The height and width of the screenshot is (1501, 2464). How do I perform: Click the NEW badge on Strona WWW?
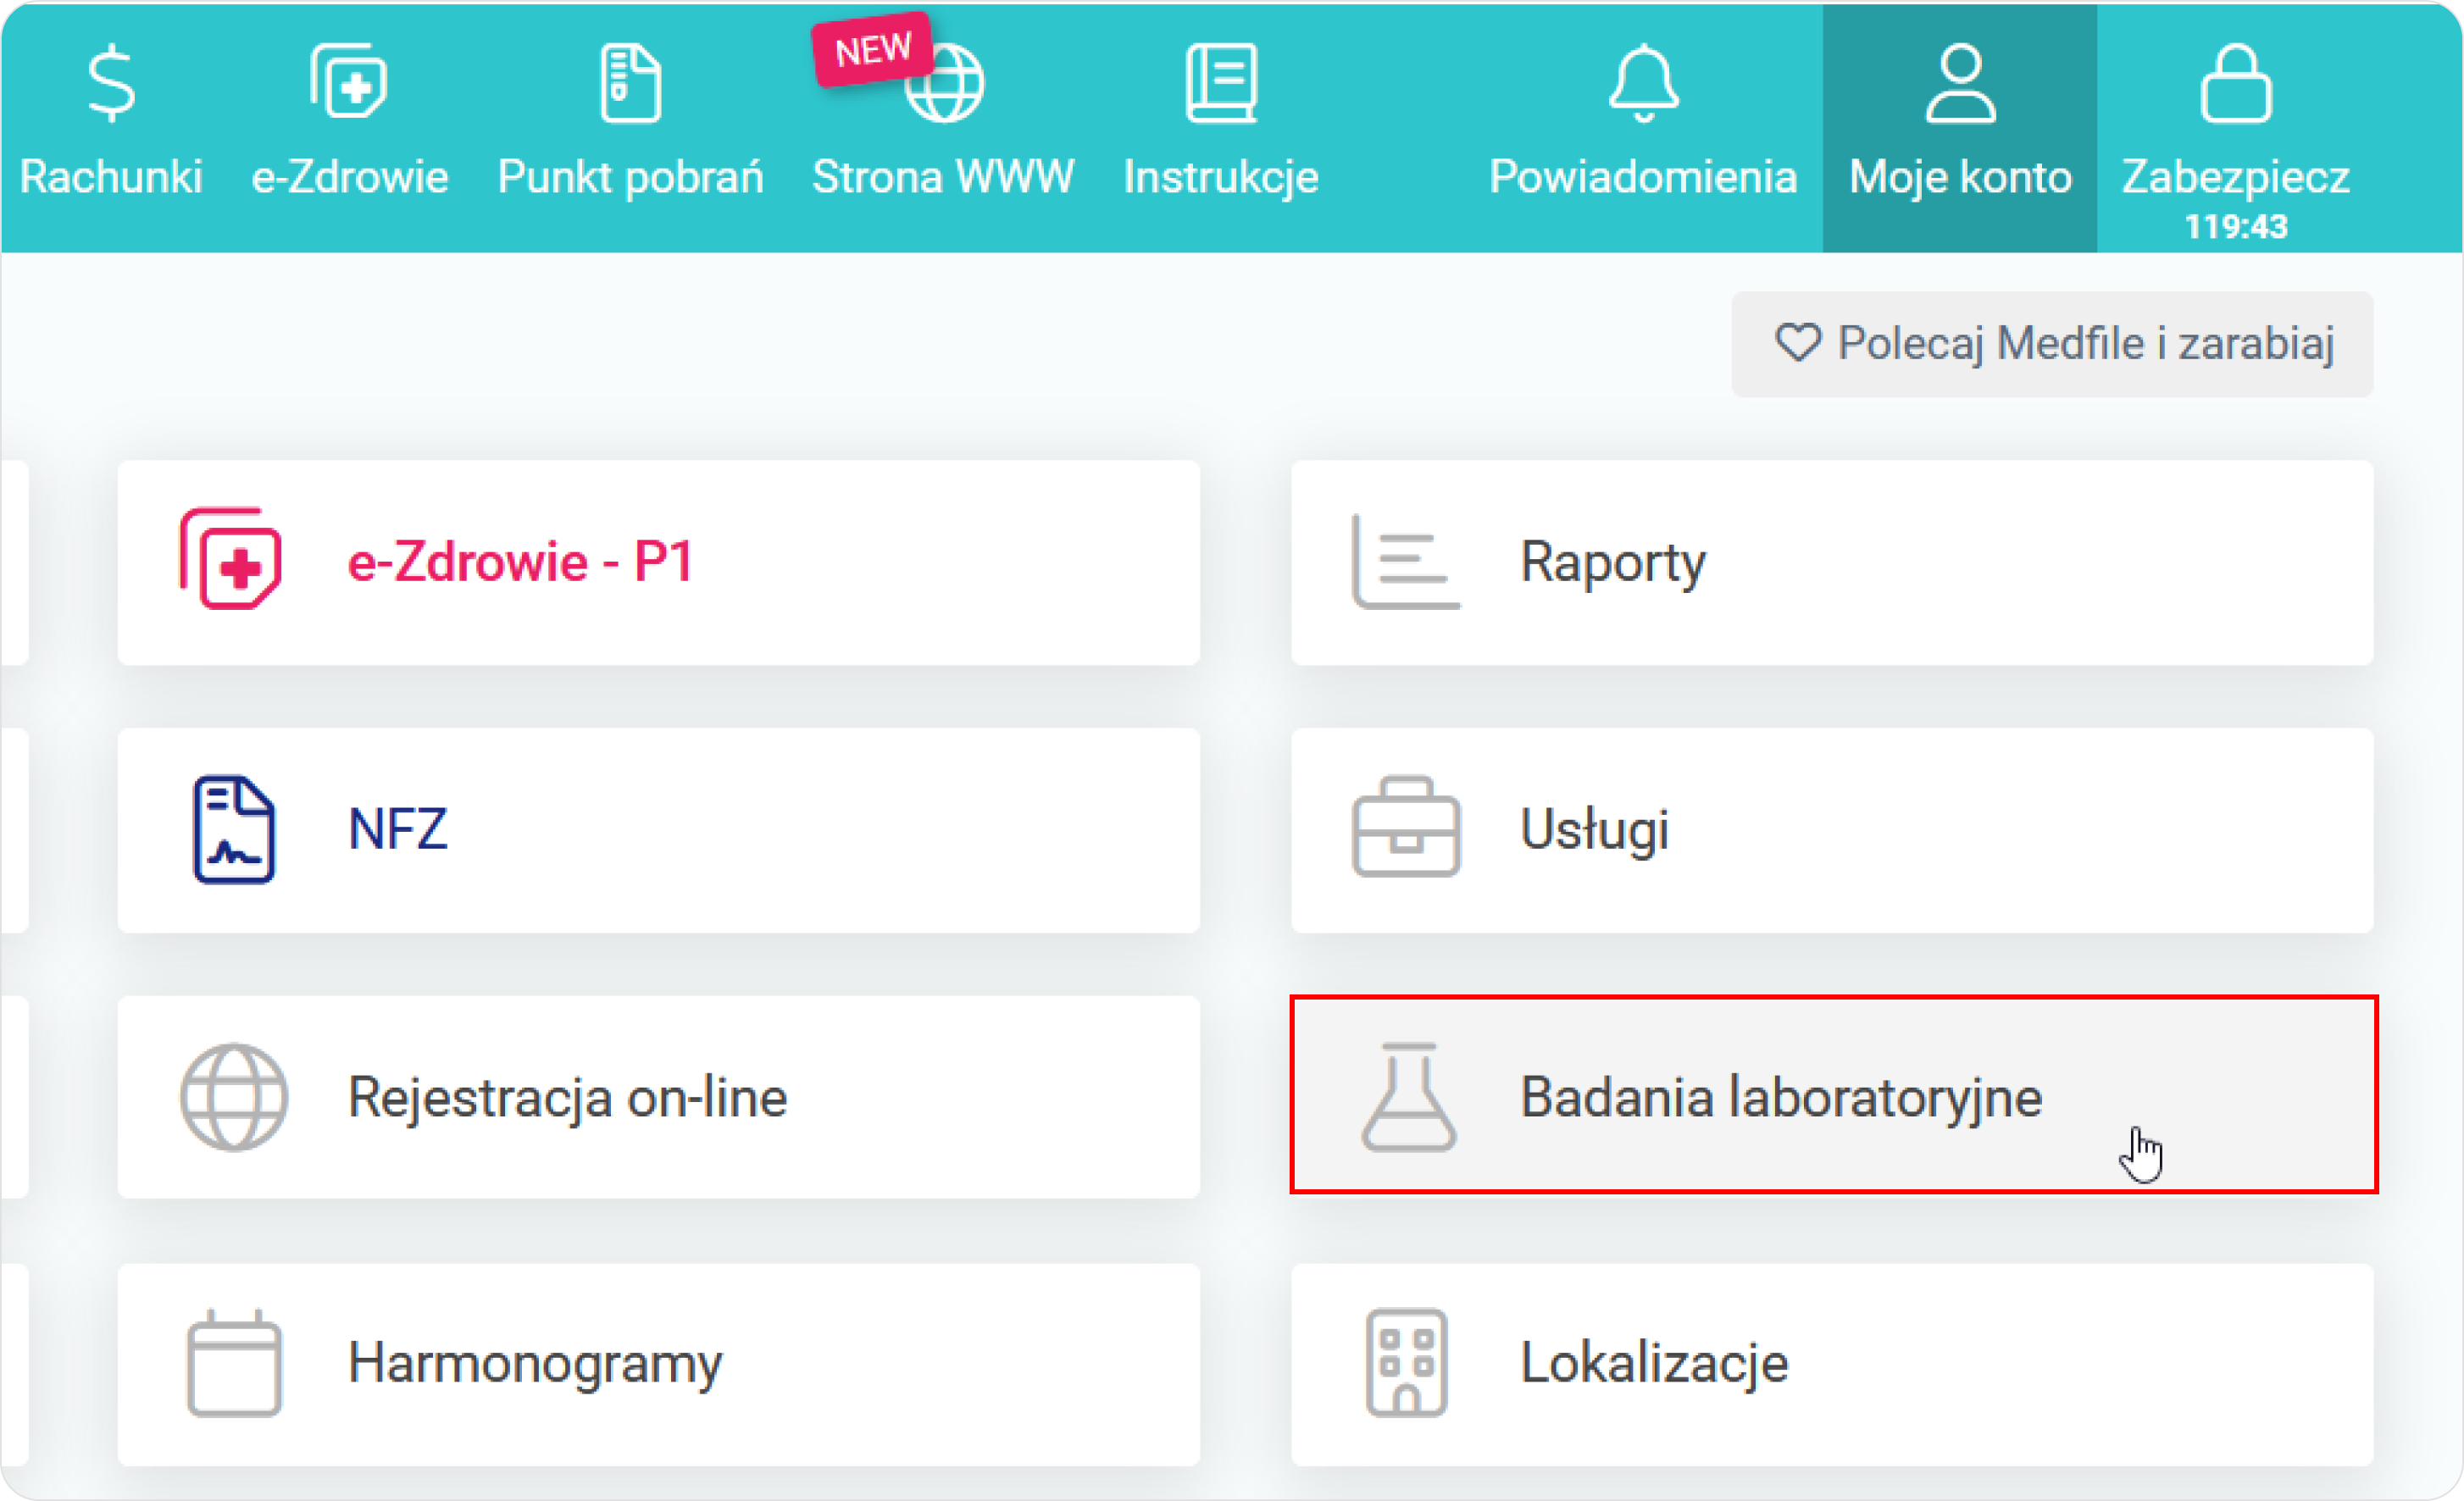[873, 50]
